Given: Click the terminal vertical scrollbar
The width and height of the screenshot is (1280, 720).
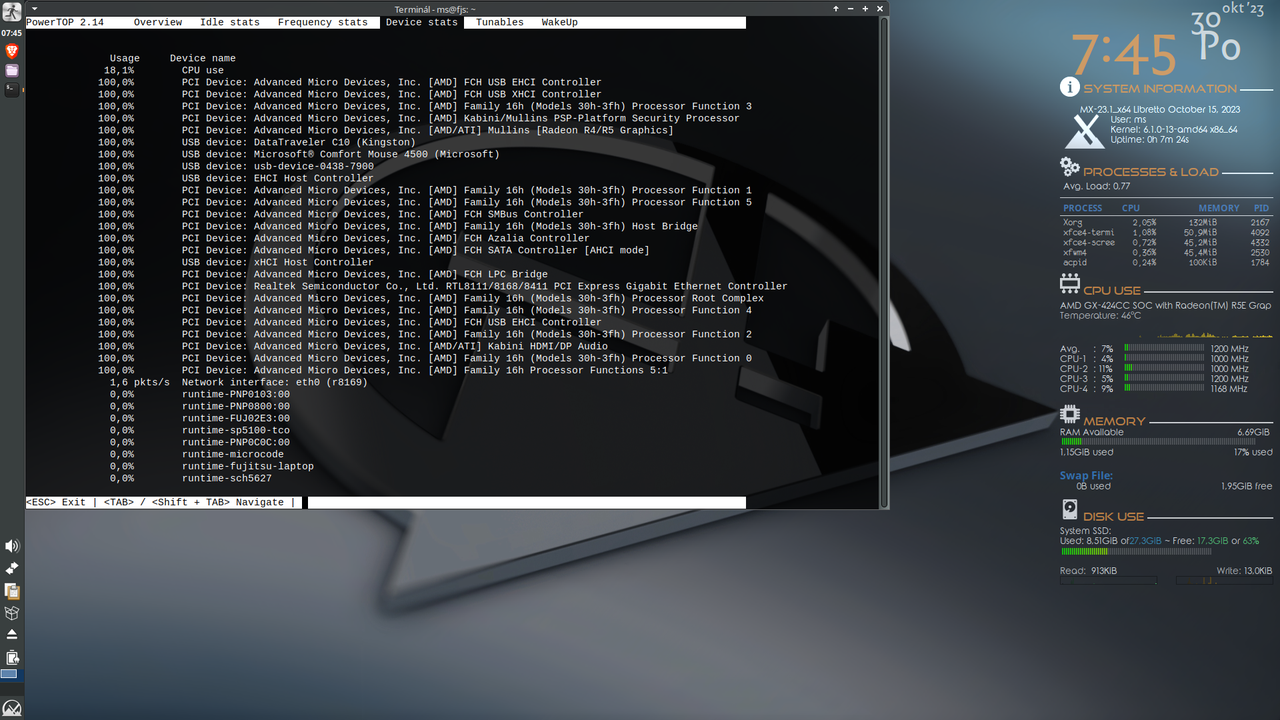Looking at the screenshot, I should tap(883, 262).
